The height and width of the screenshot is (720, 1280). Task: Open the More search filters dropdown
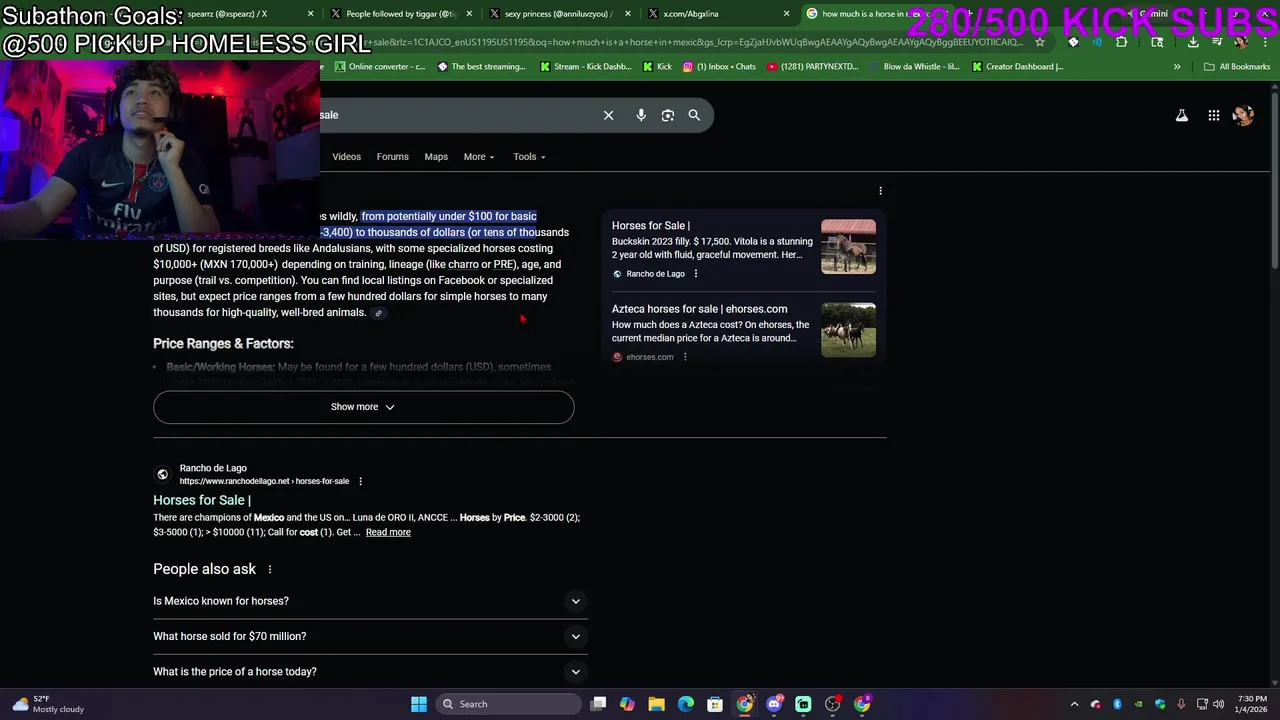coord(479,157)
